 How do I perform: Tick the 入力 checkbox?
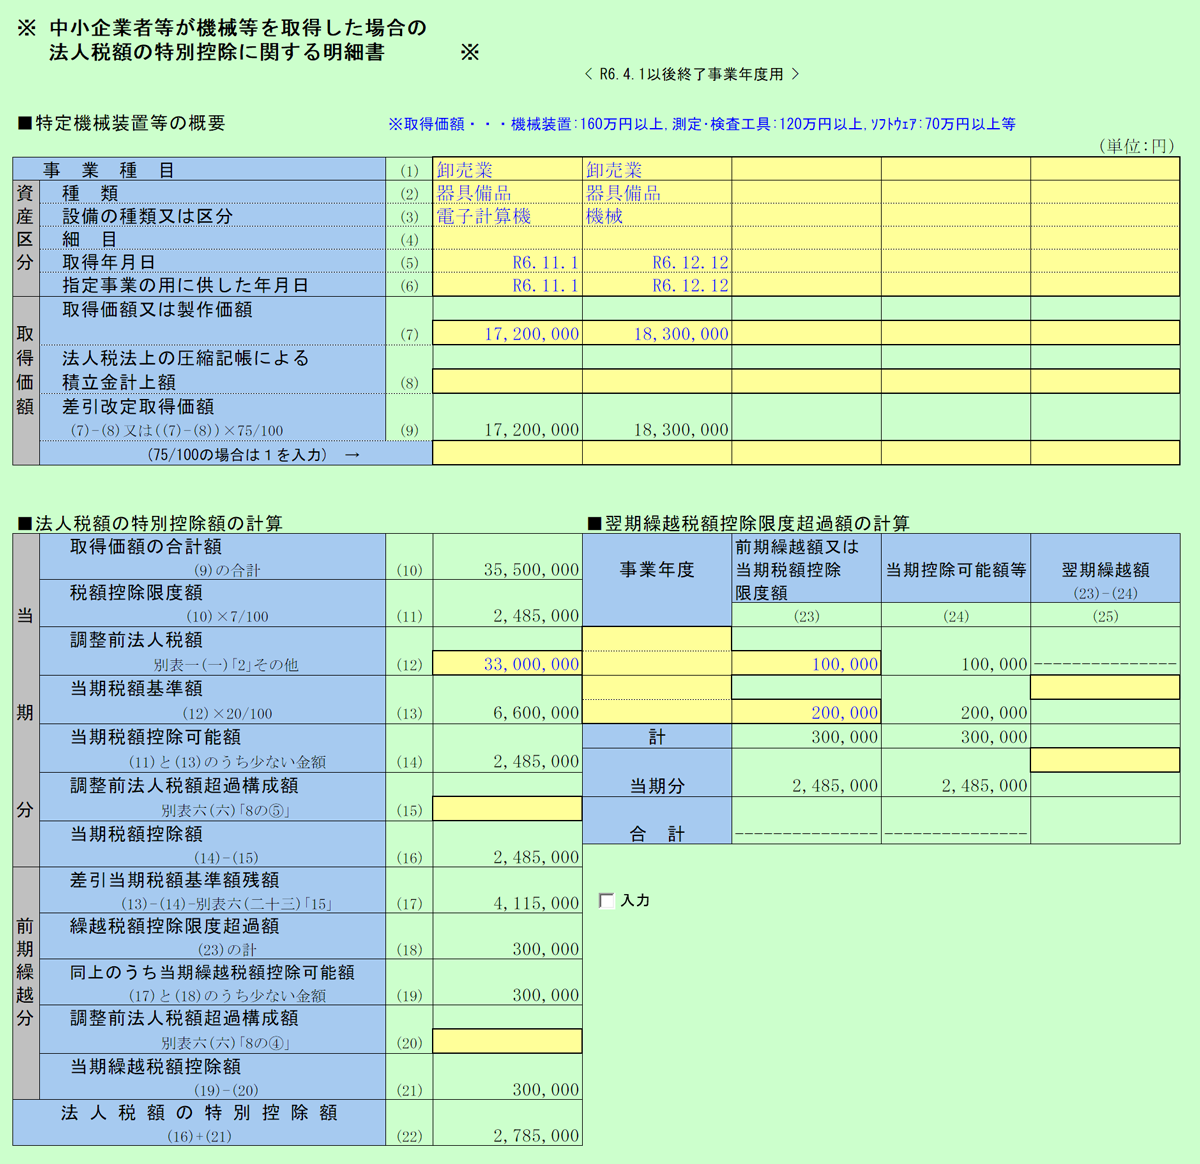pos(606,900)
